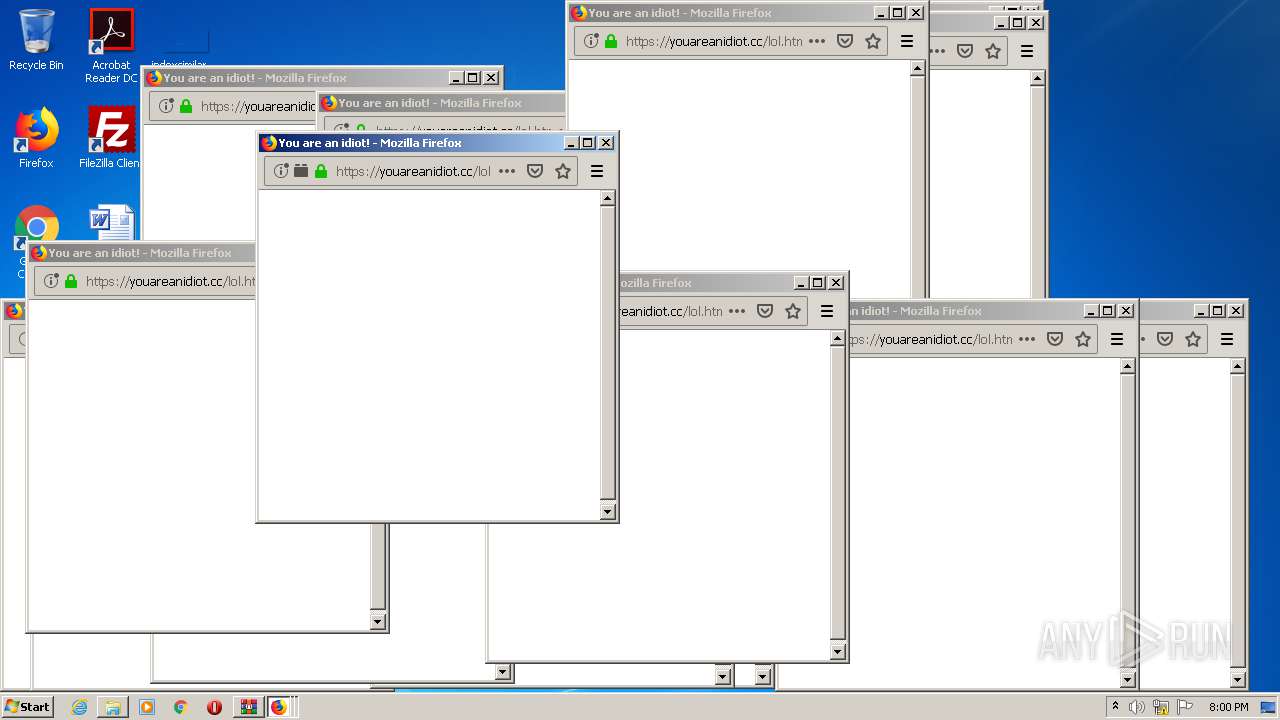Focus the URL field in the frontmost Firefox window
1280x720 pixels.
[413, 171]
